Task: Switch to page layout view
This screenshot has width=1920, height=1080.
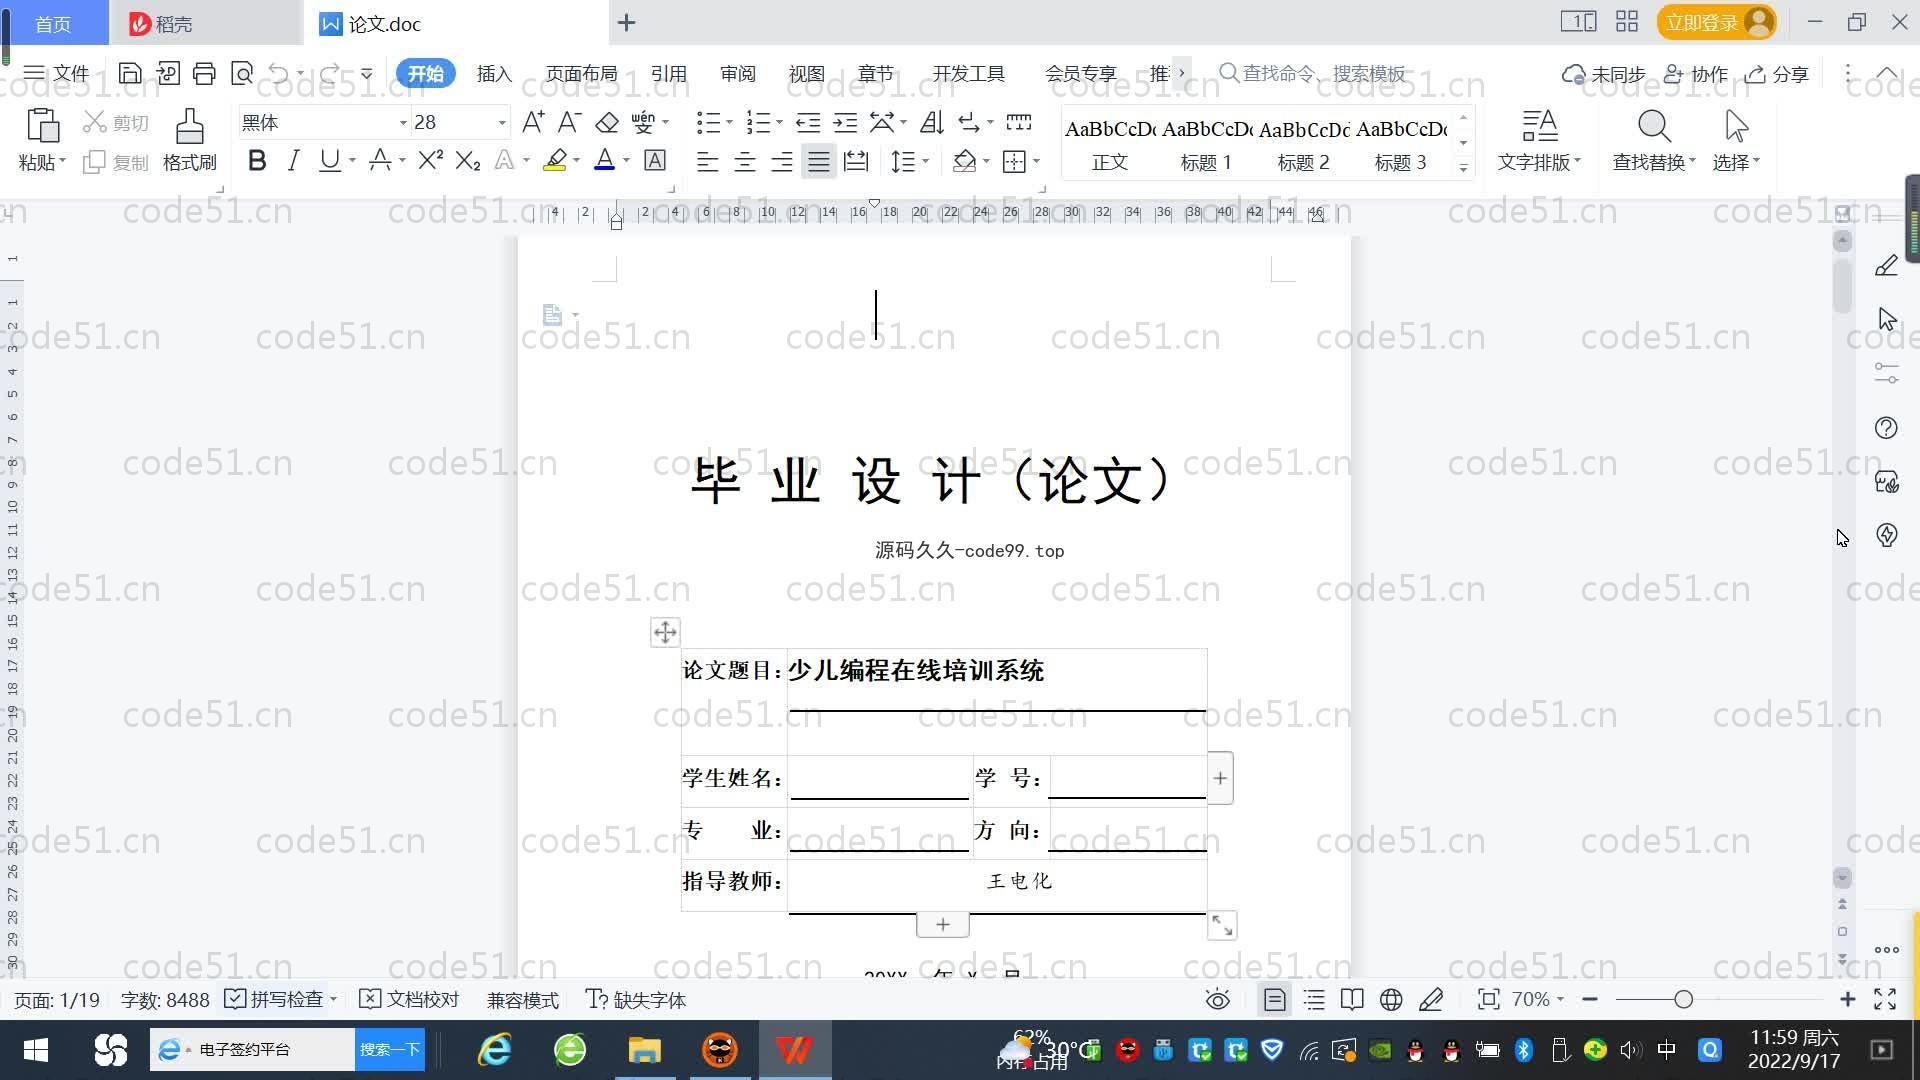Action: click(1274, 999)
